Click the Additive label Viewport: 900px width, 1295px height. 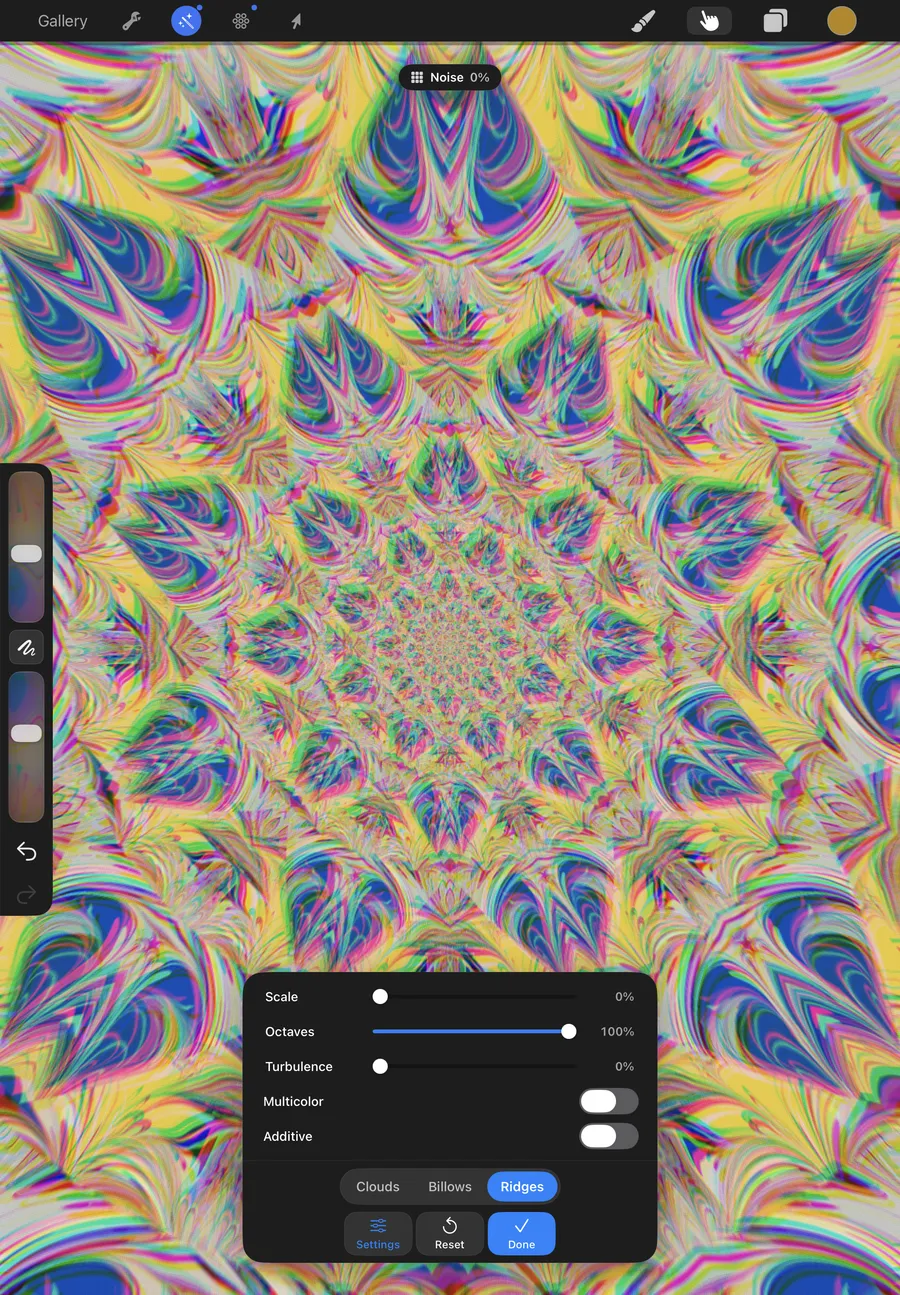[288, 1136]
